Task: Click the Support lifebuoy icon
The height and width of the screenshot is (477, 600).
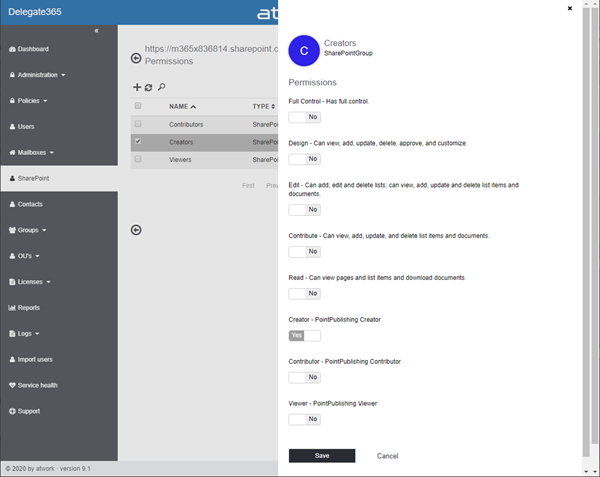Action: 12,411
